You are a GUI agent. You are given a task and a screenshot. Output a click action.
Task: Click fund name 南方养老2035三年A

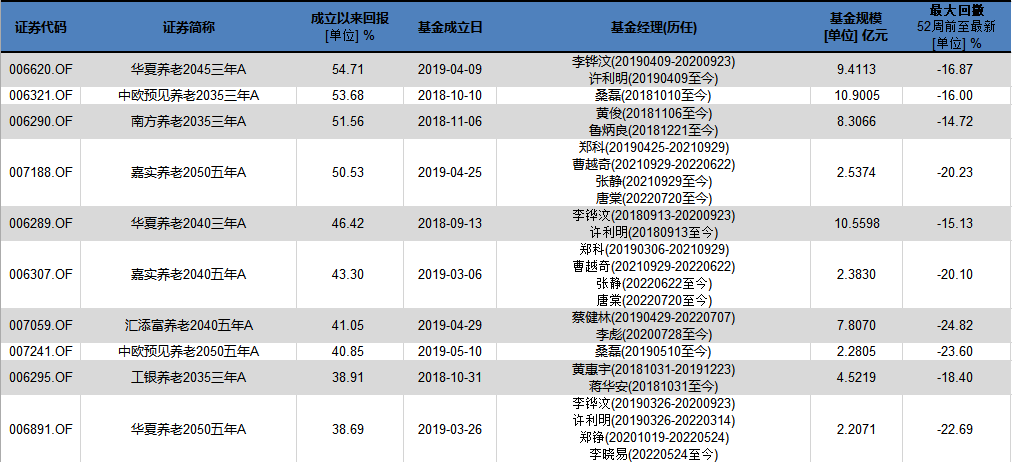click(188, 121)
